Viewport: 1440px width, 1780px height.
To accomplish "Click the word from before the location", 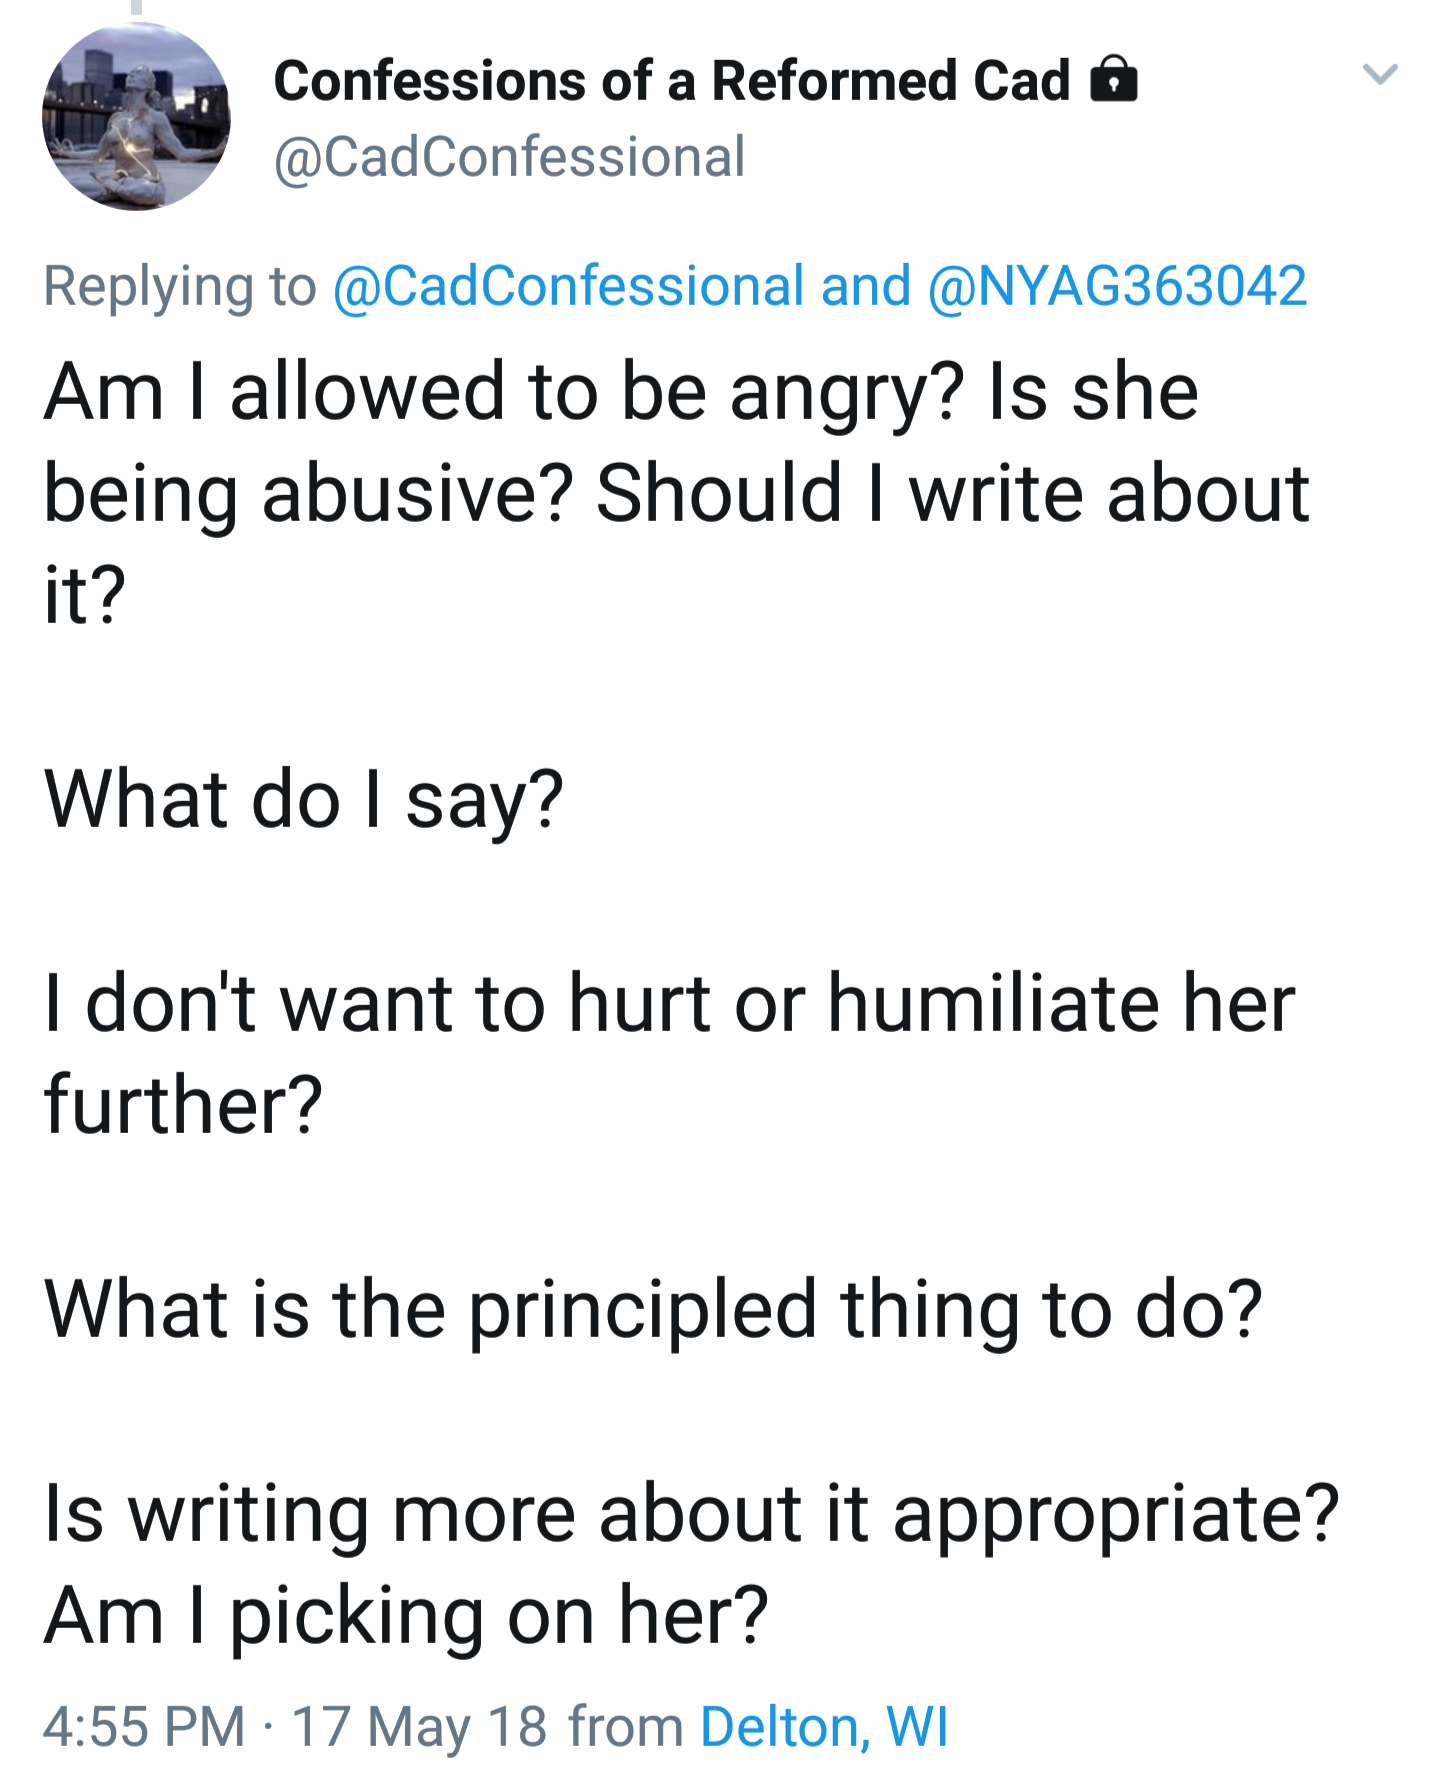I will tap(625, 1727).
